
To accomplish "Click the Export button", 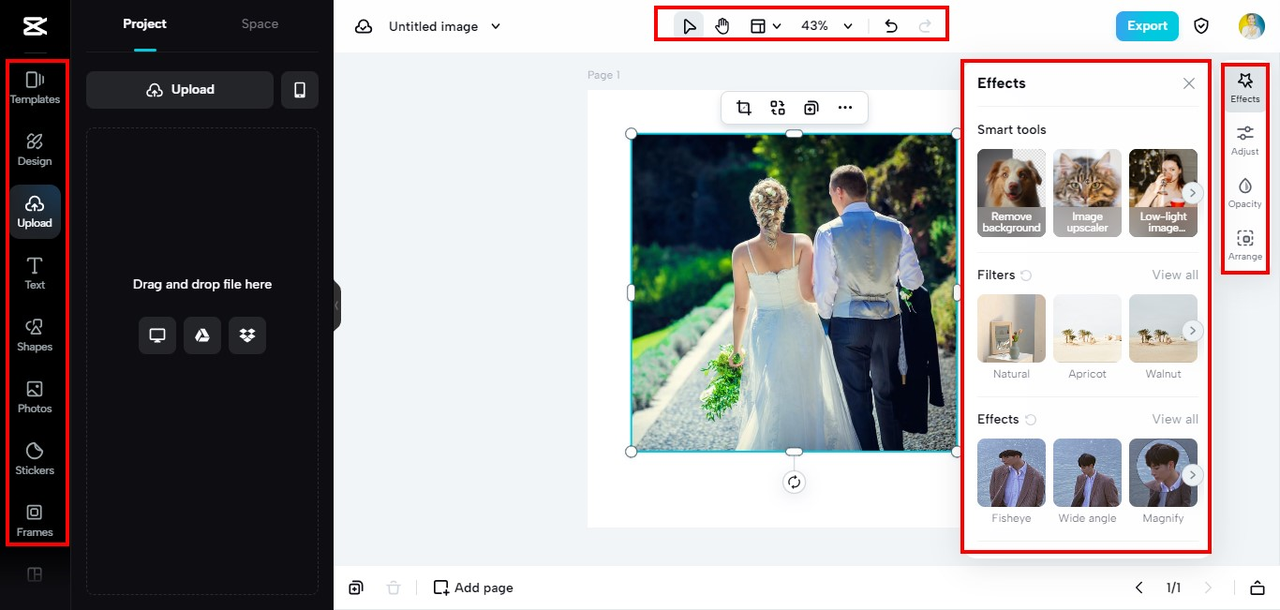I will pyautogui.click(x=1147, y=26).
